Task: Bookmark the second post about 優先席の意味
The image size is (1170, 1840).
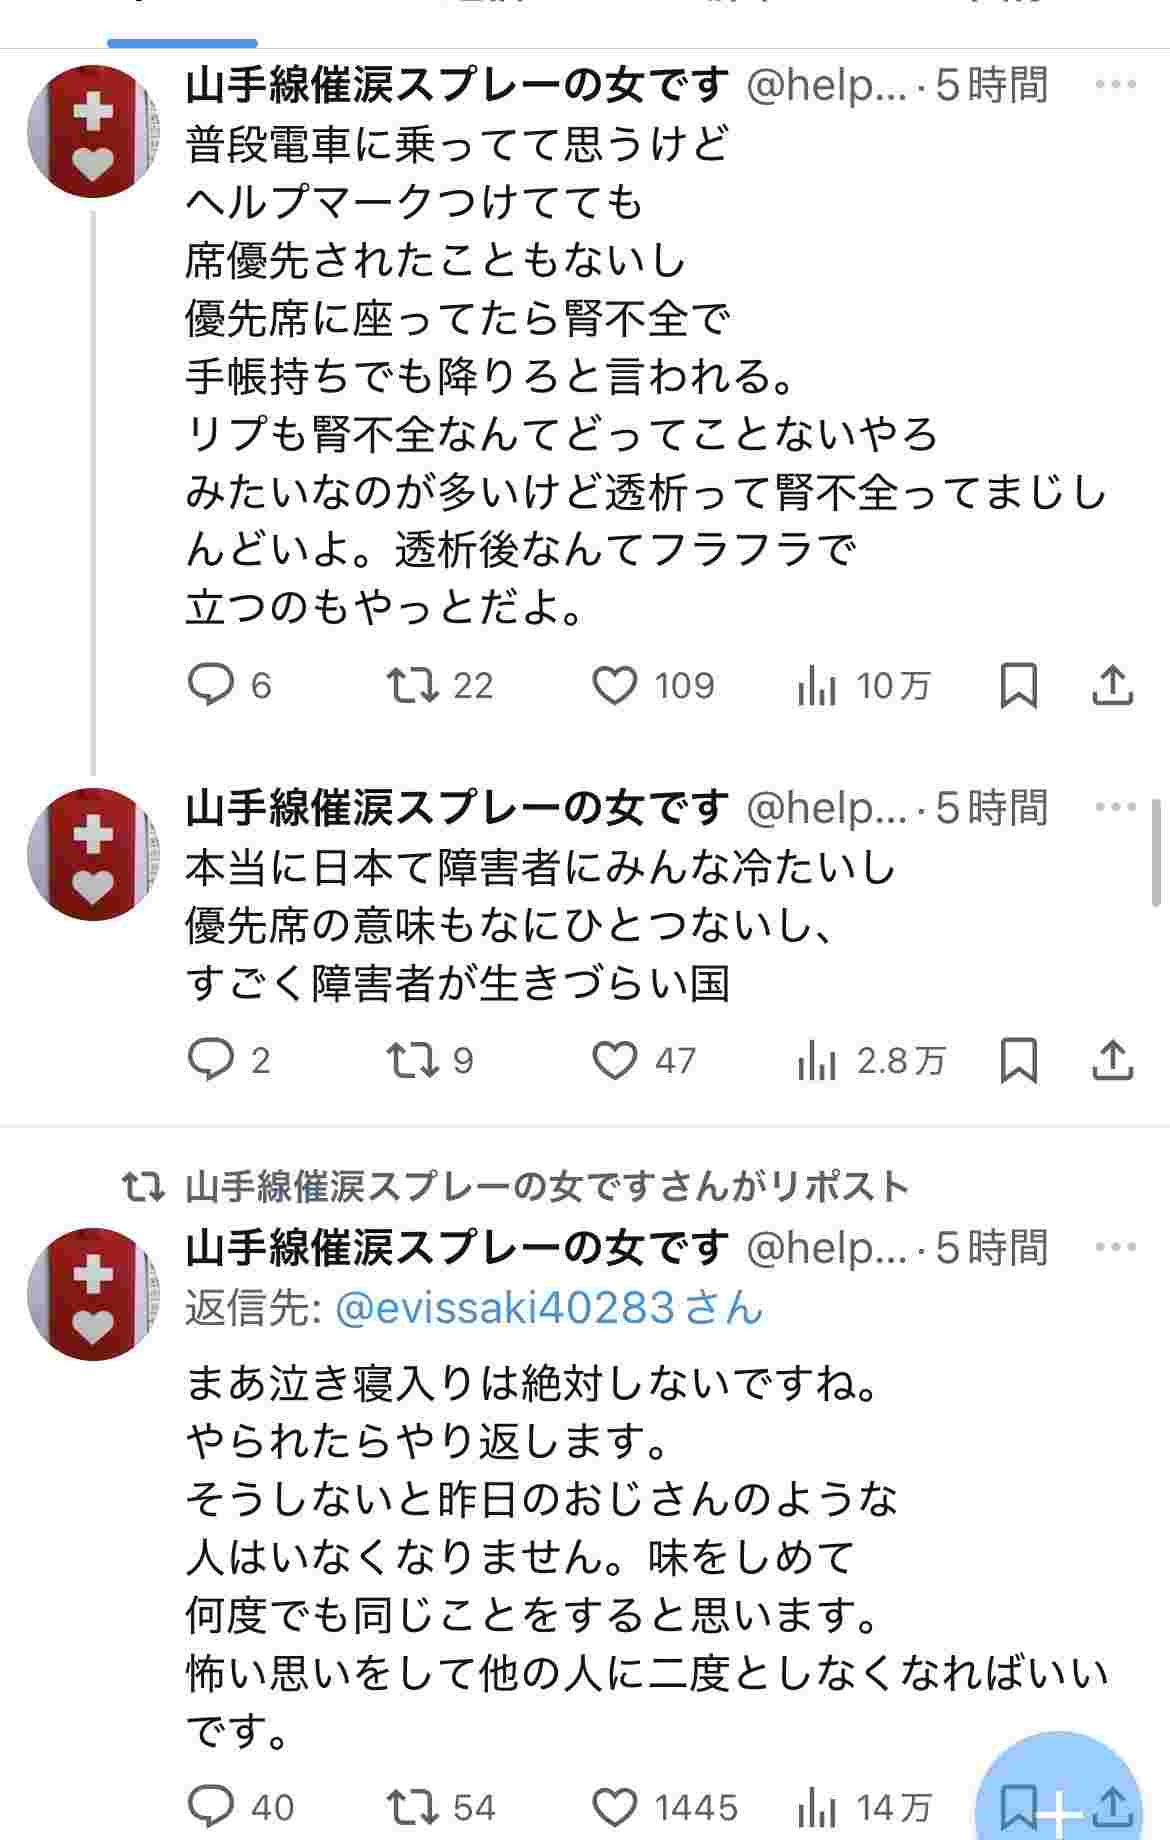Action: [1018, 1060]
